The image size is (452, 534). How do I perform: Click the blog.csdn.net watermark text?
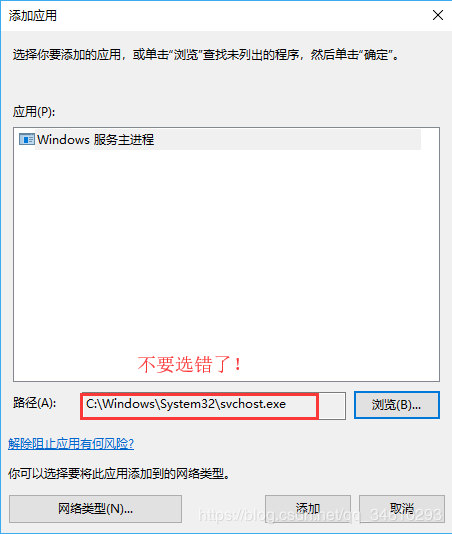point(320,515)
